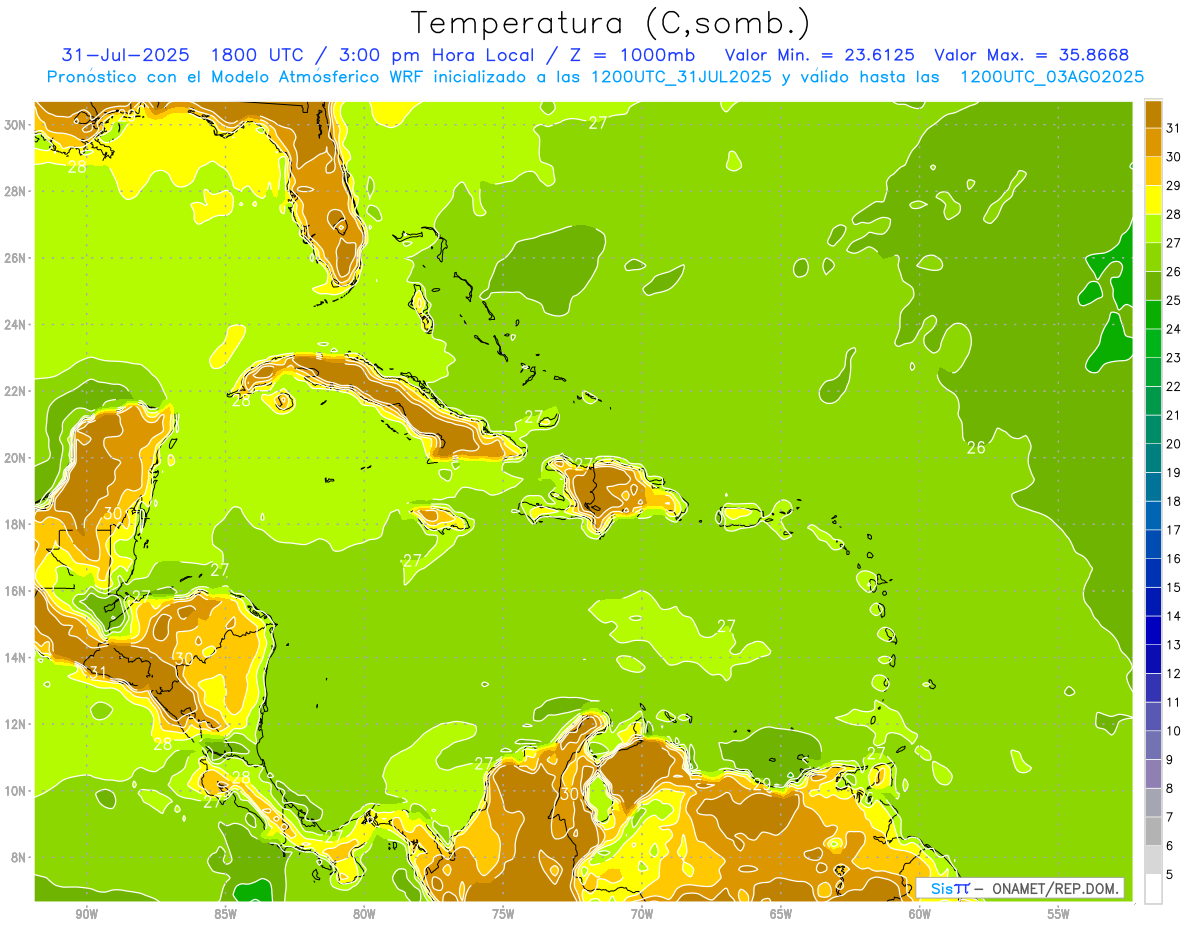
Task: Click color scale value 24
Action: pyautogui.click(x=1174, y=329)
